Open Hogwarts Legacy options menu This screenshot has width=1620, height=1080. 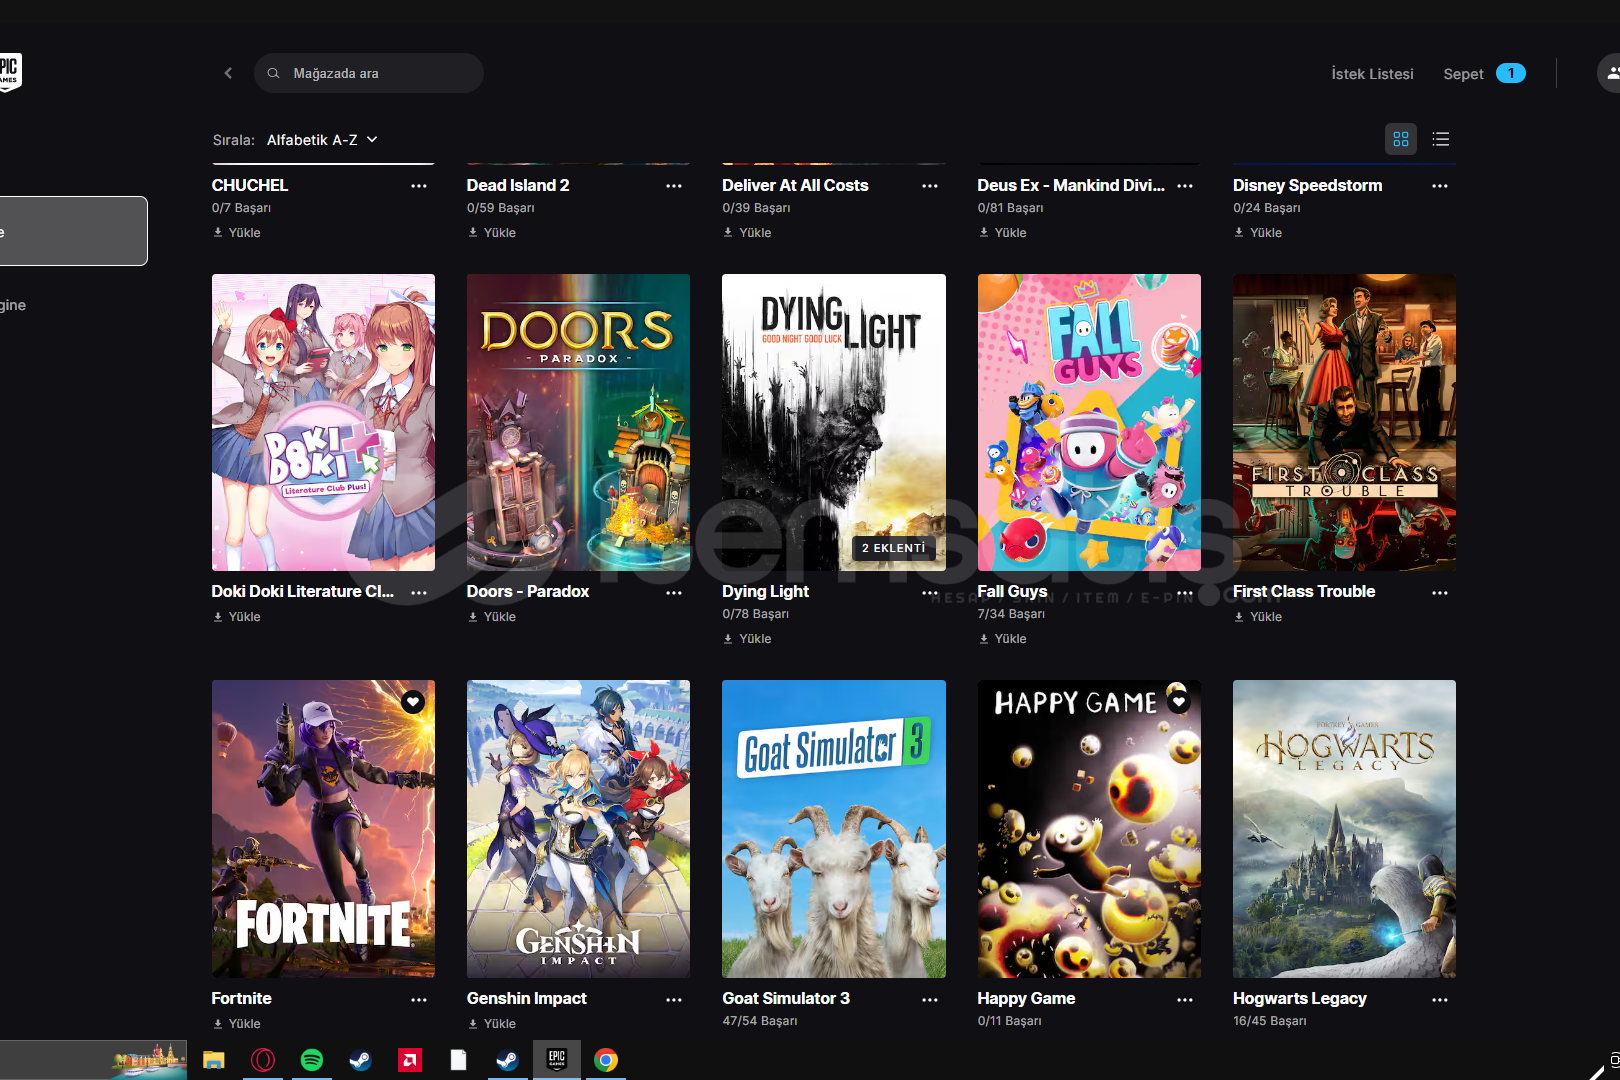(1440, 1000)
